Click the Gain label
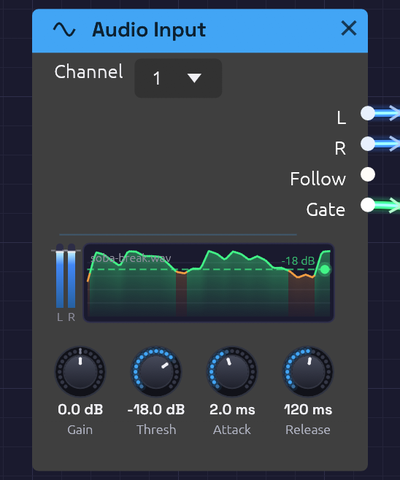The height and width of the screenshot is (480, 400). point(80,430)
